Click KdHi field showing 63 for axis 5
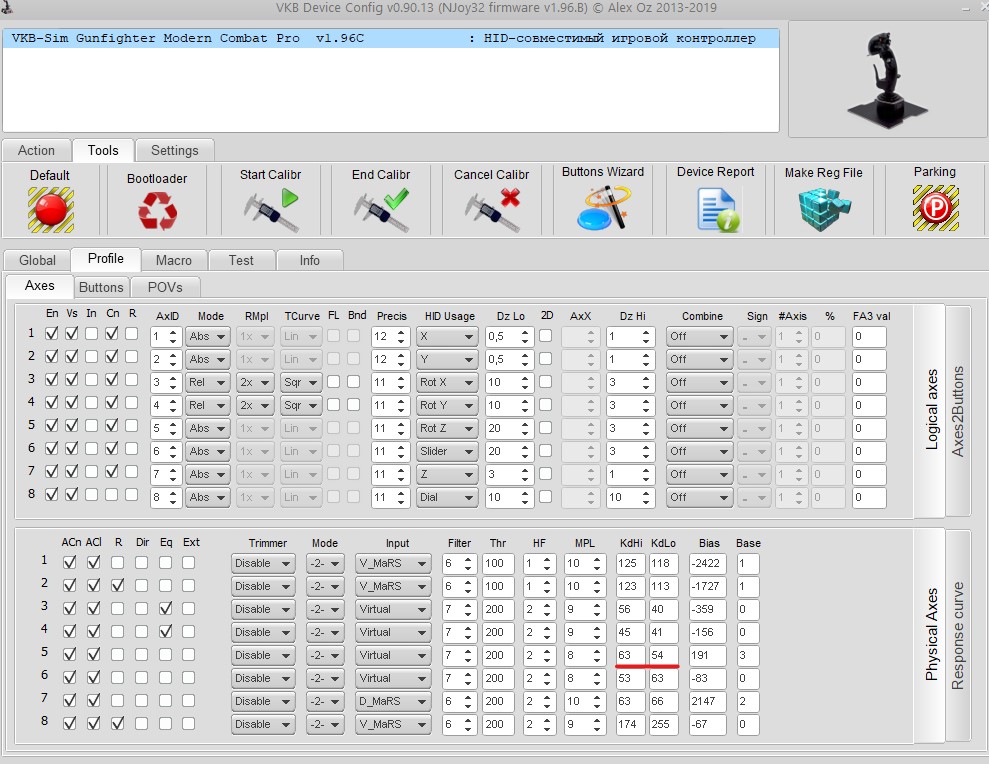Image resolution: width=989 pixels, height=764 pixels. click(630, 655)
